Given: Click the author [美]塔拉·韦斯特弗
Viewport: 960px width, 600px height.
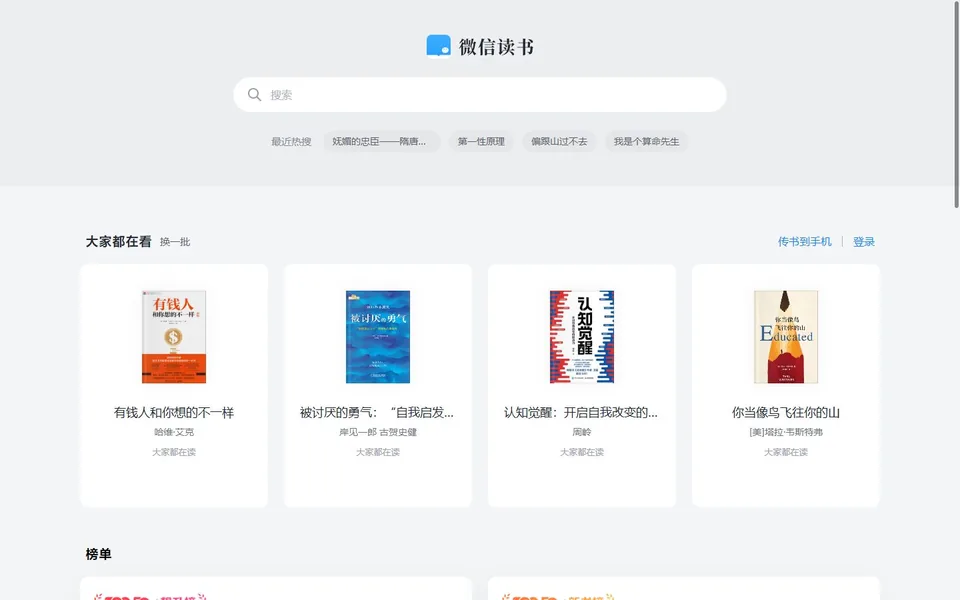Looking at the screenshot, I should (786, 432).
